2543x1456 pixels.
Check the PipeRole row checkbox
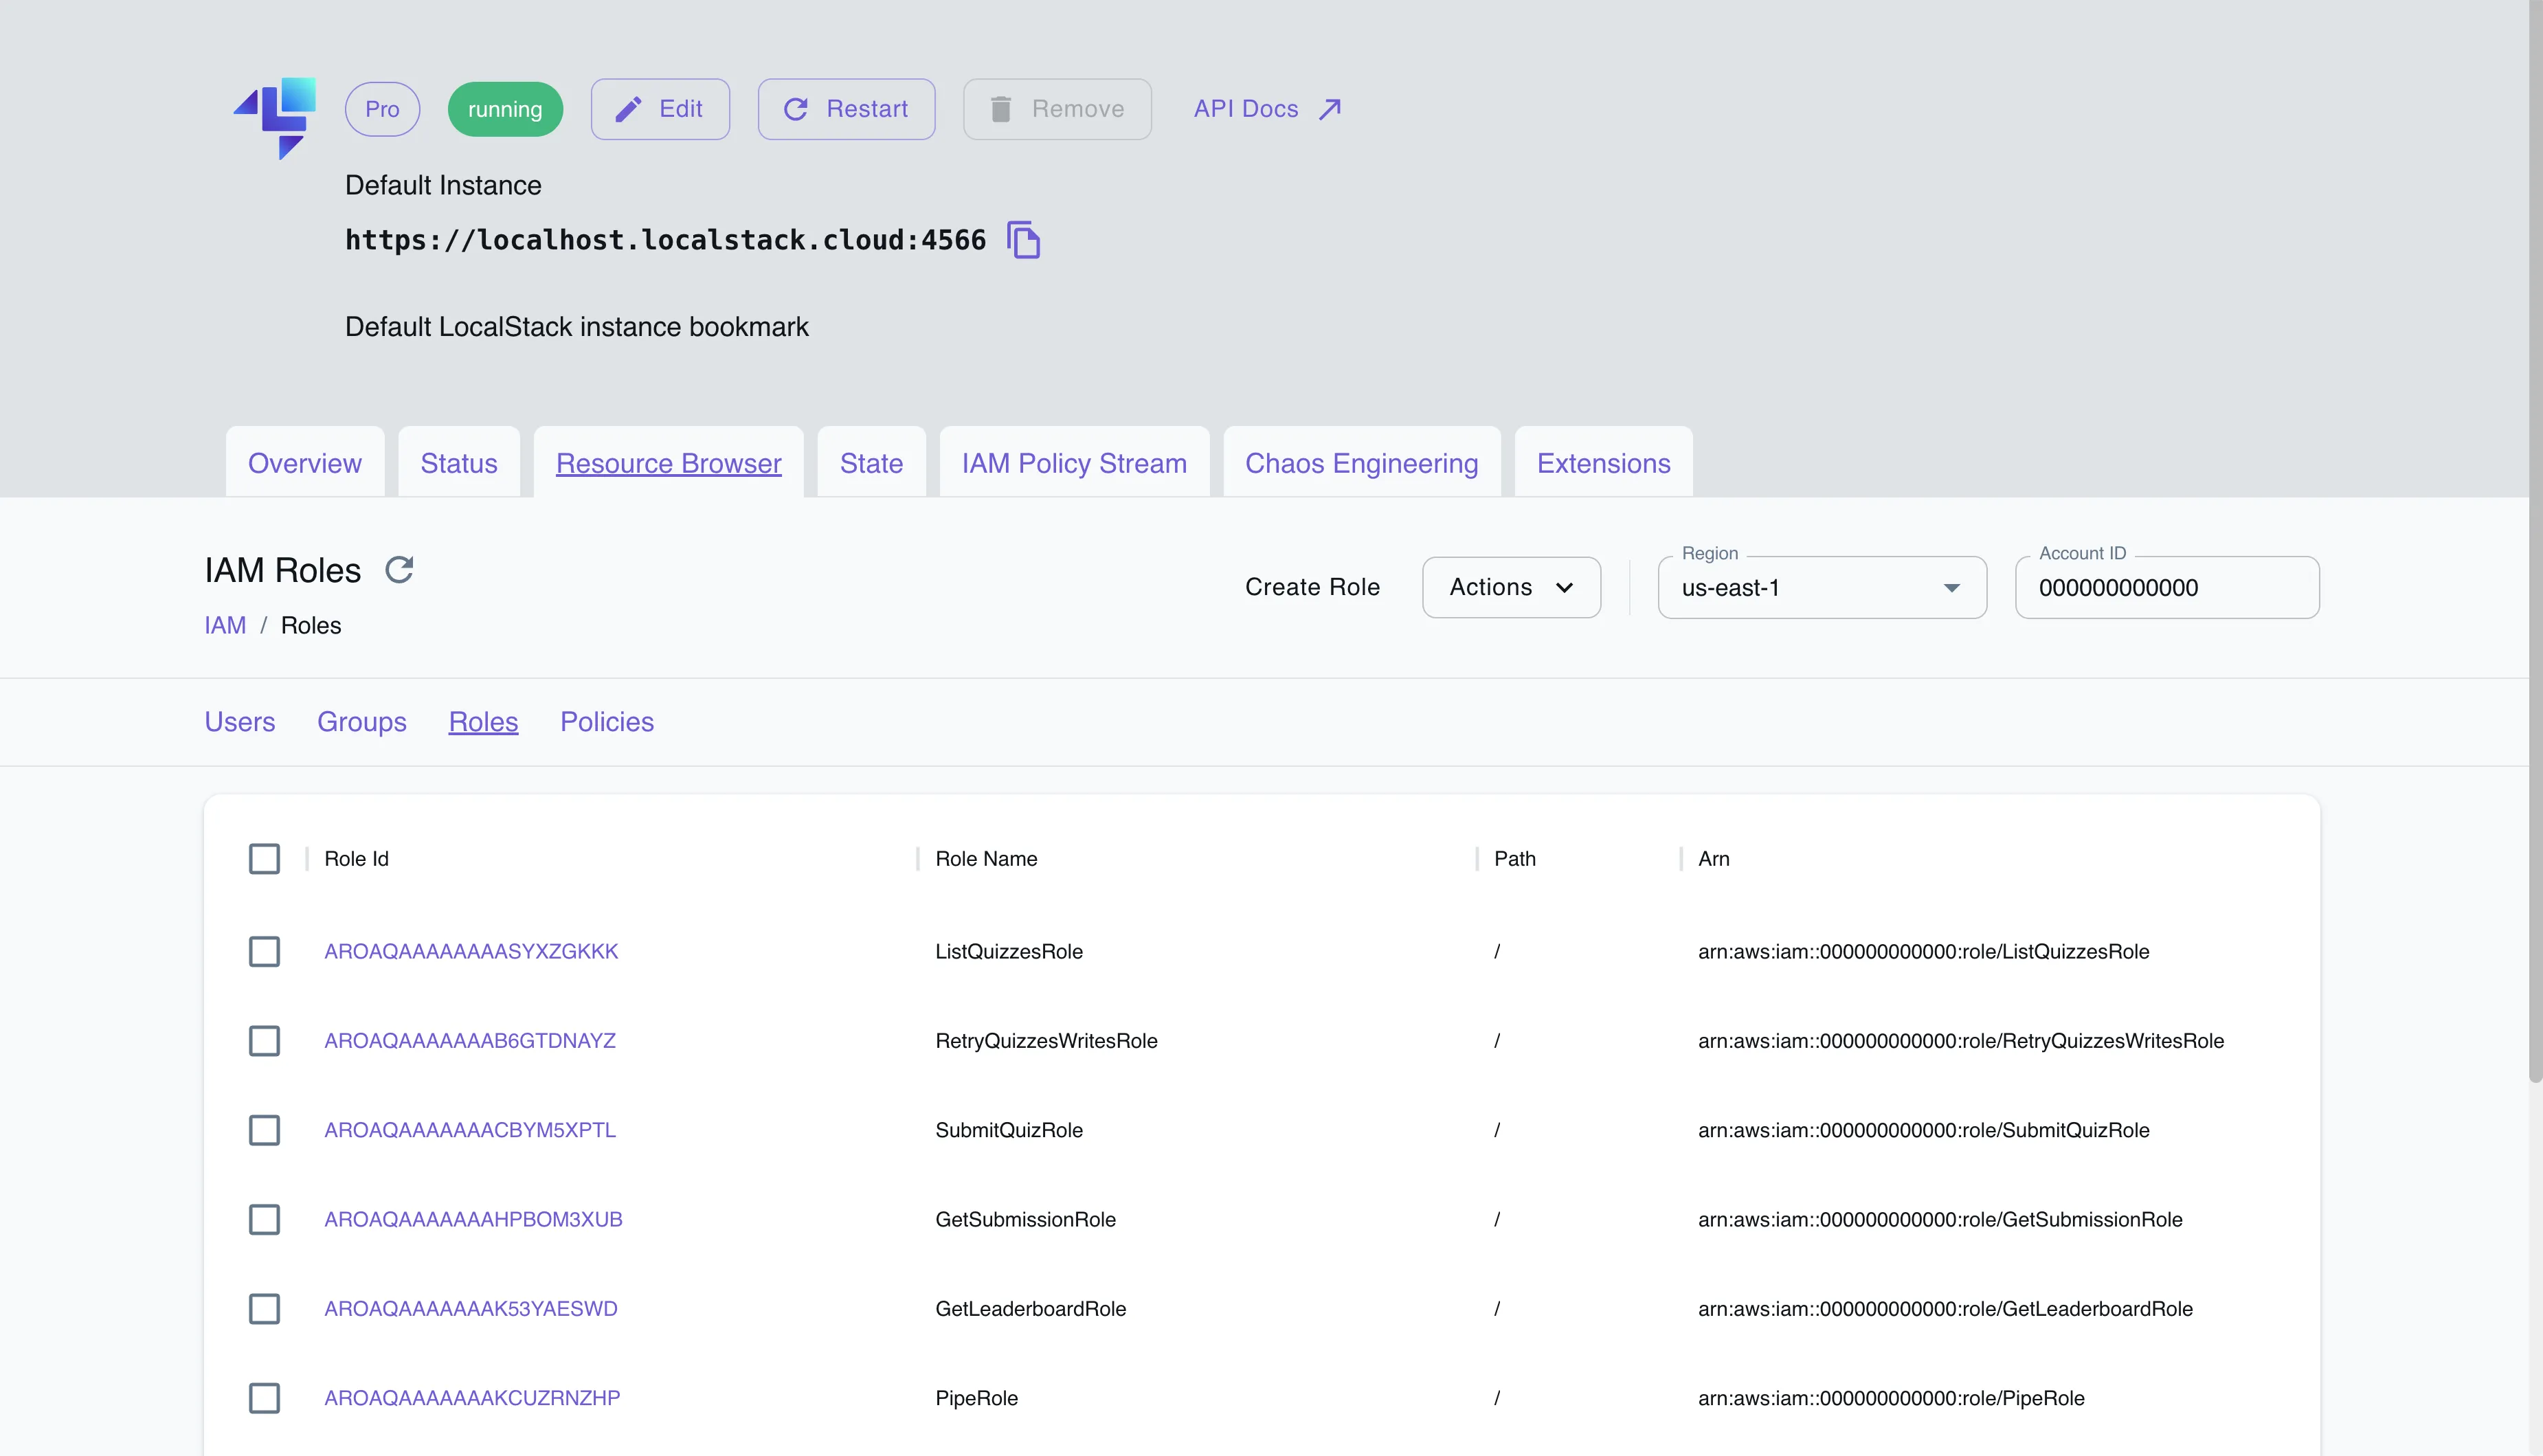[264, 1399]
